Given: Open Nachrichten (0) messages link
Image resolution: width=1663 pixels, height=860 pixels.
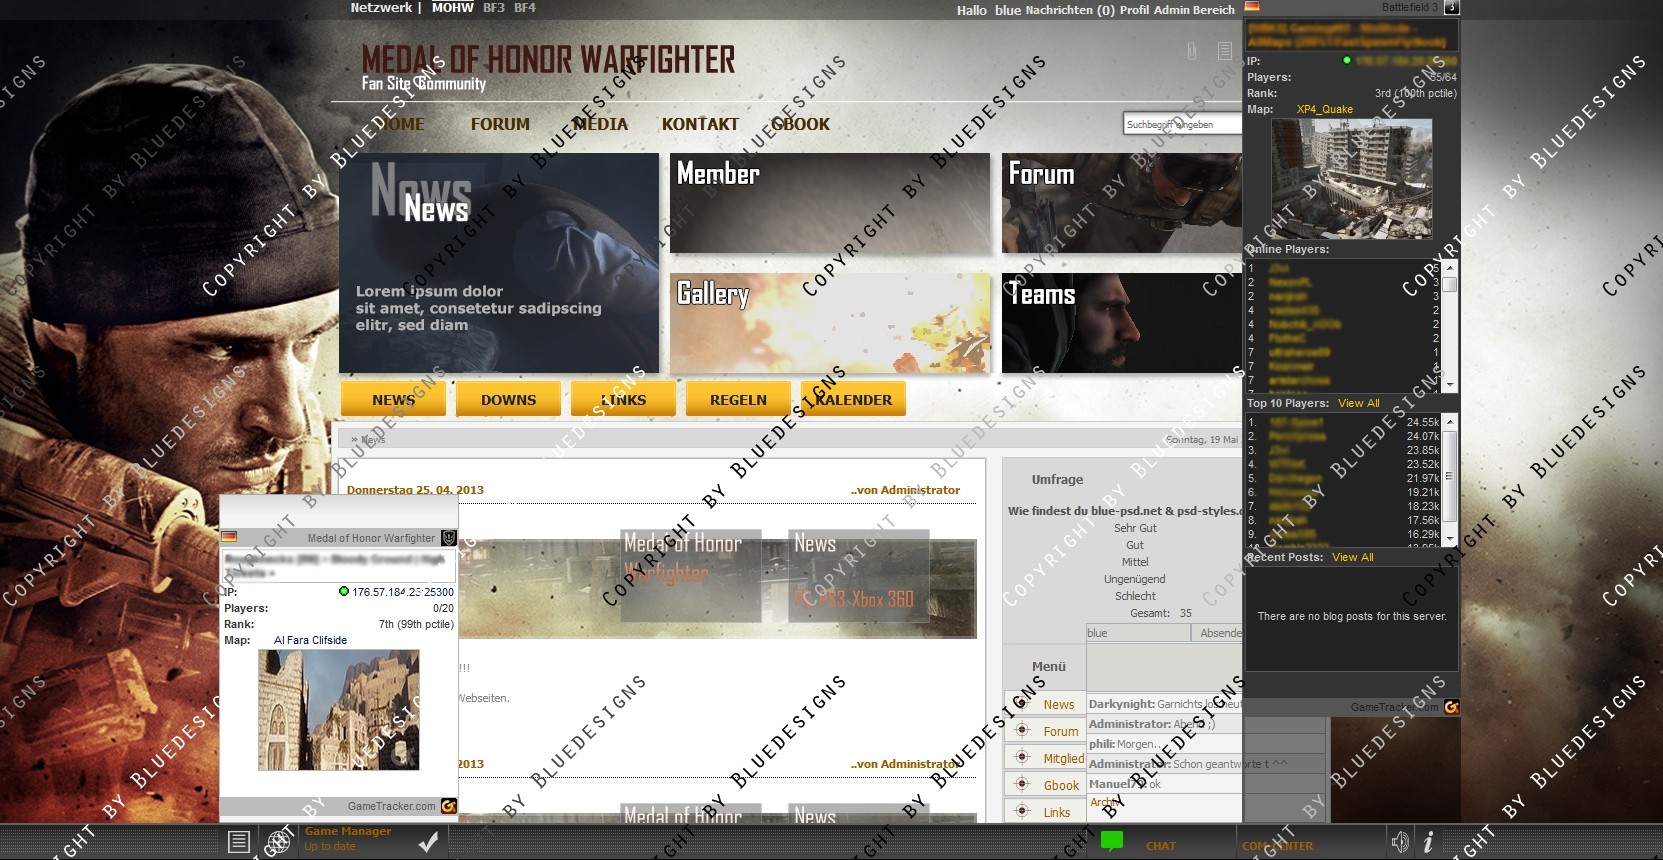Looking at the screenshot, I should point(1069,10).
